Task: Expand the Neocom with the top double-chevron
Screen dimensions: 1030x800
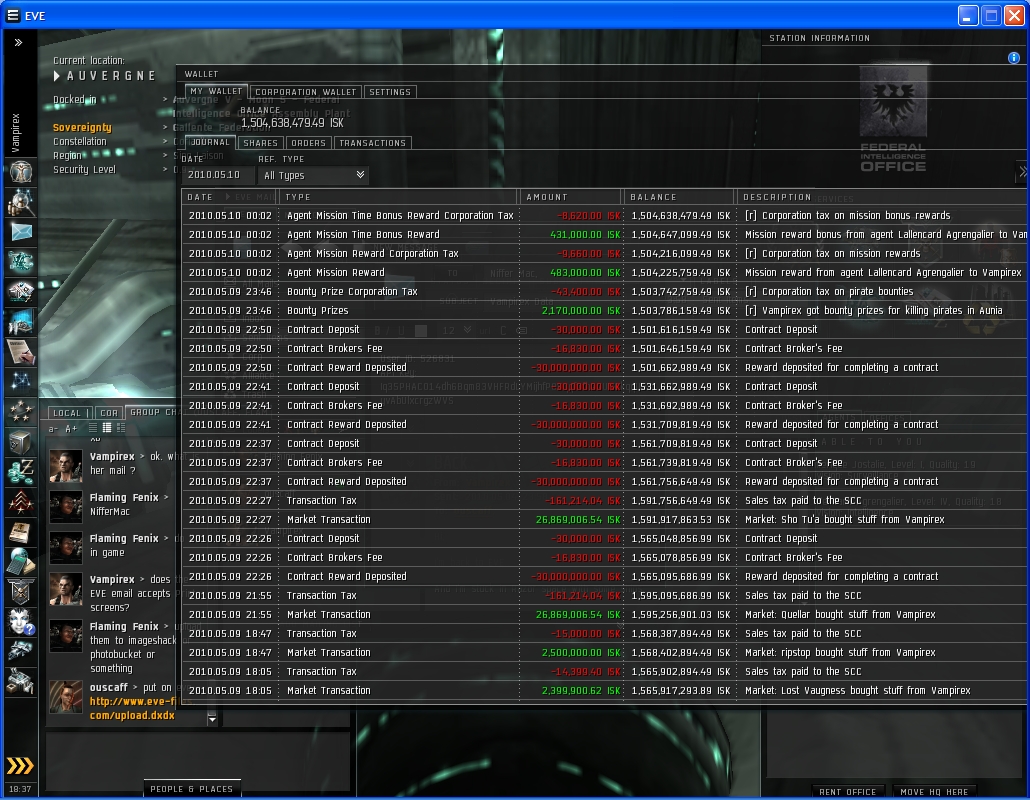Action: pyautogui.click(x=18, y=43)
